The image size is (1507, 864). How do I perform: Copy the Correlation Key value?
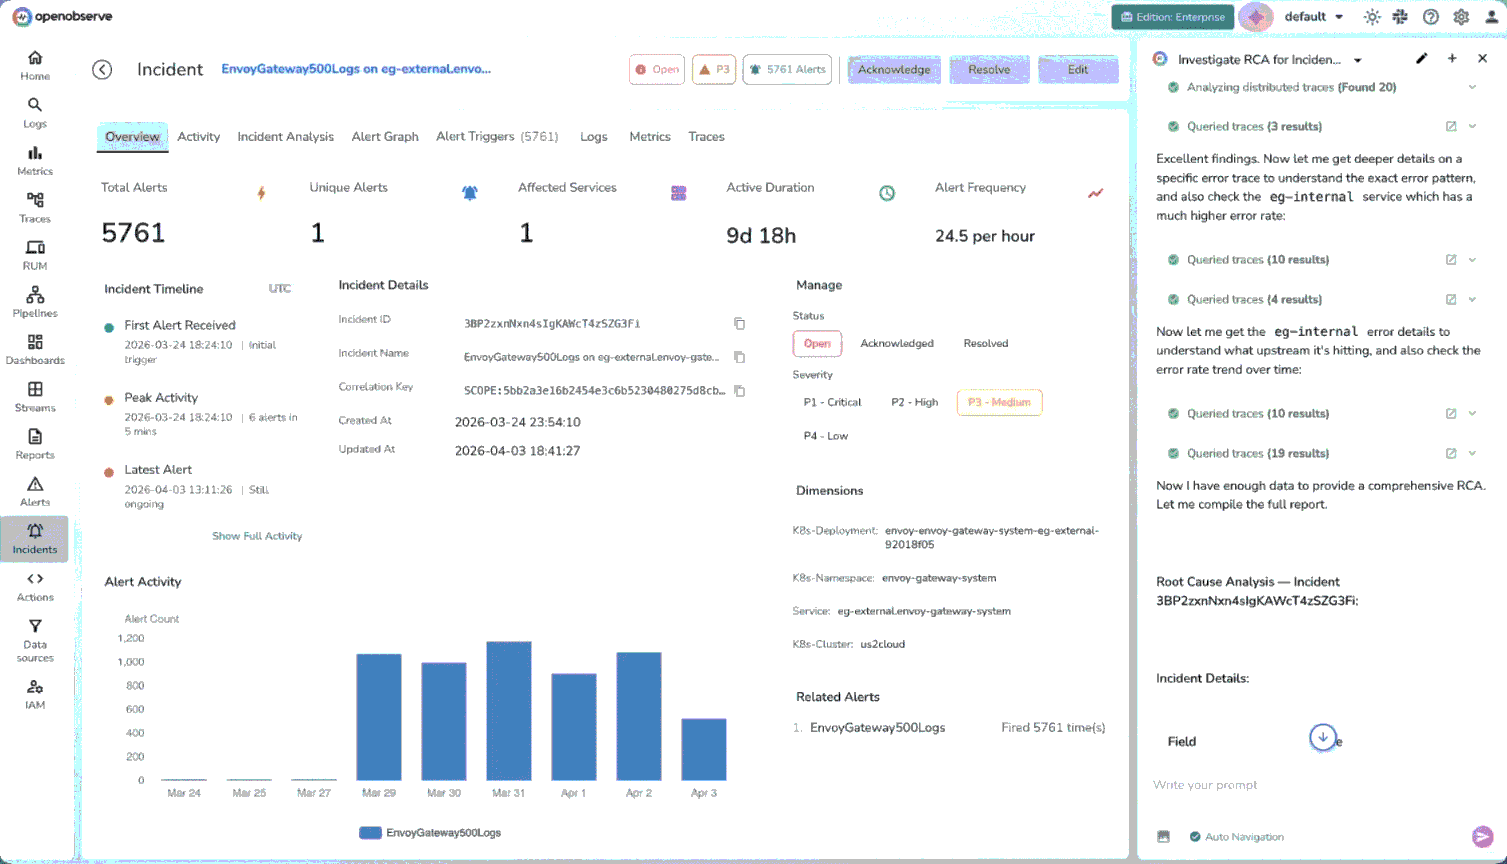(x=739, y=391)
